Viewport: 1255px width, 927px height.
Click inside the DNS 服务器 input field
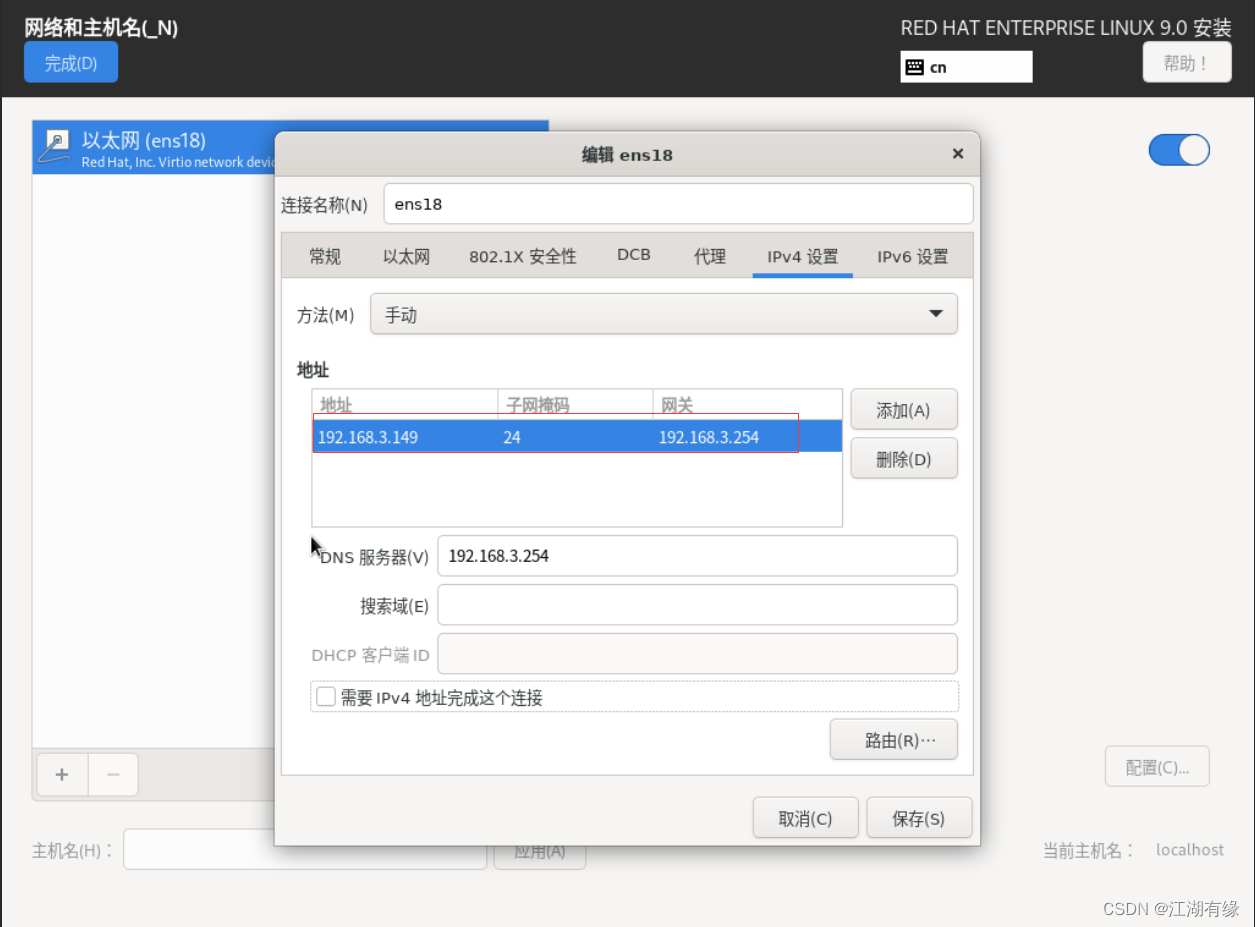point(697,555)
